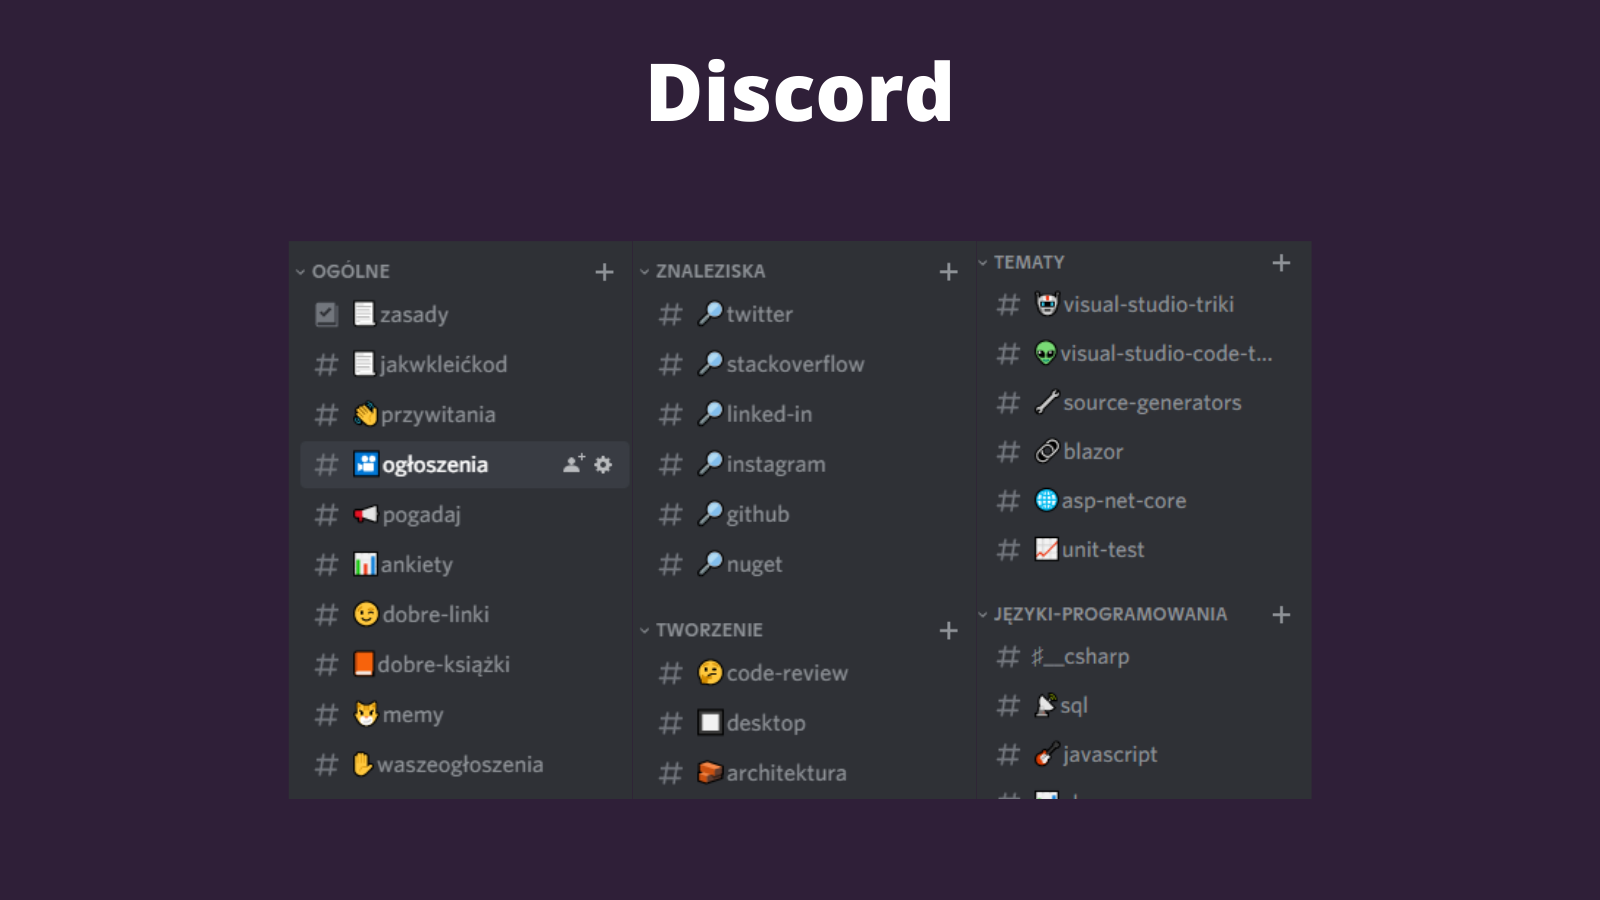Add a channel to OGÓLNE category
The image size is (1600, 900).
point(604,272)
